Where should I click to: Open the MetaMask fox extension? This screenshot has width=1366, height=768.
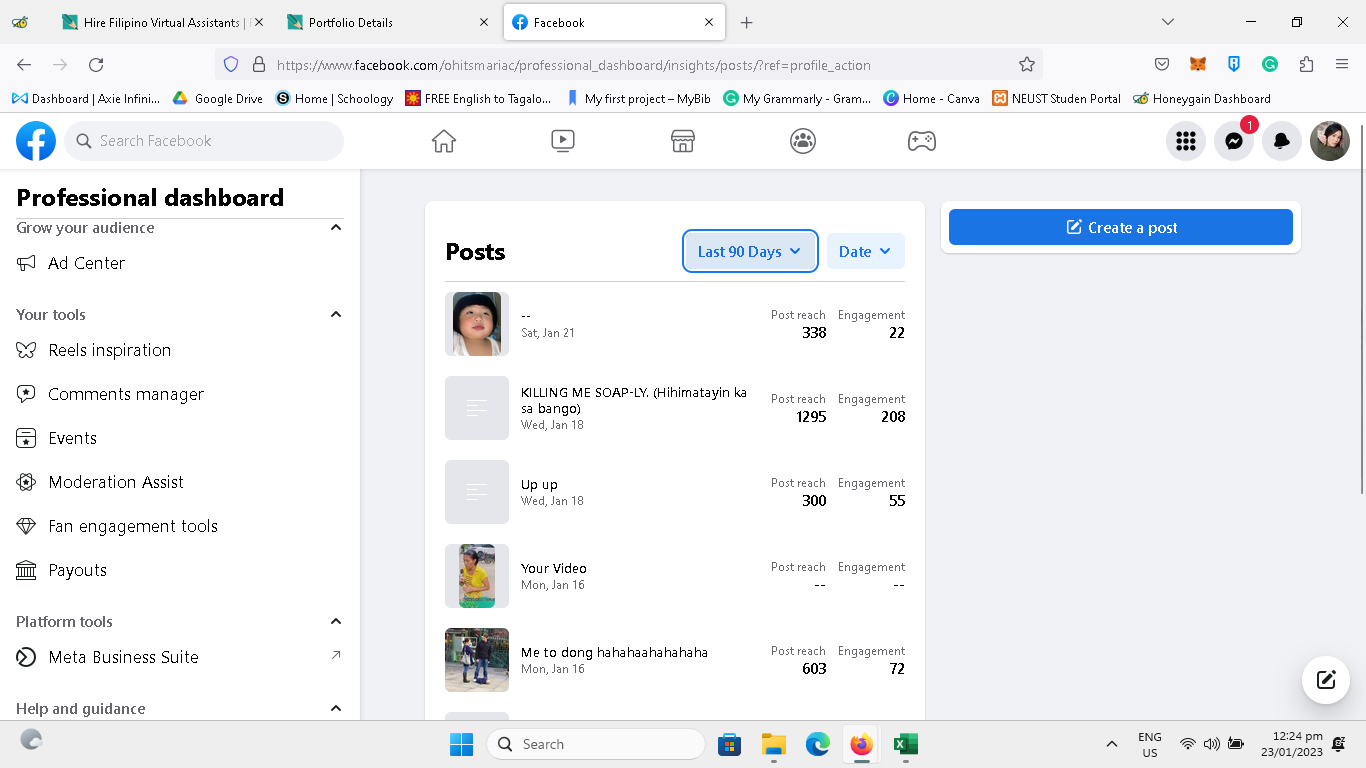[1198, 64]
